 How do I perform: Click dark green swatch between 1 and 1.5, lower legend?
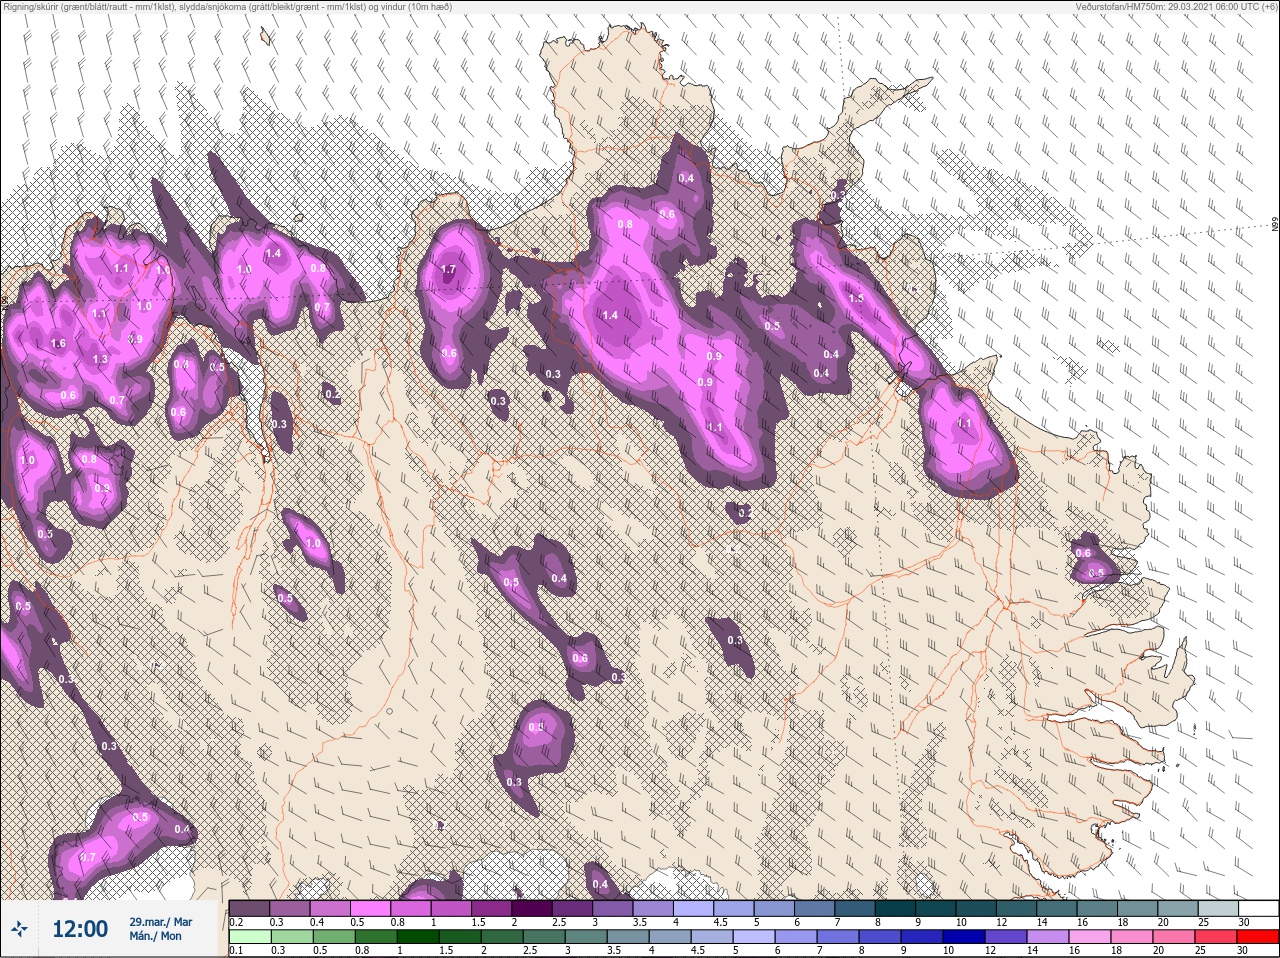(x=418, y=937)
